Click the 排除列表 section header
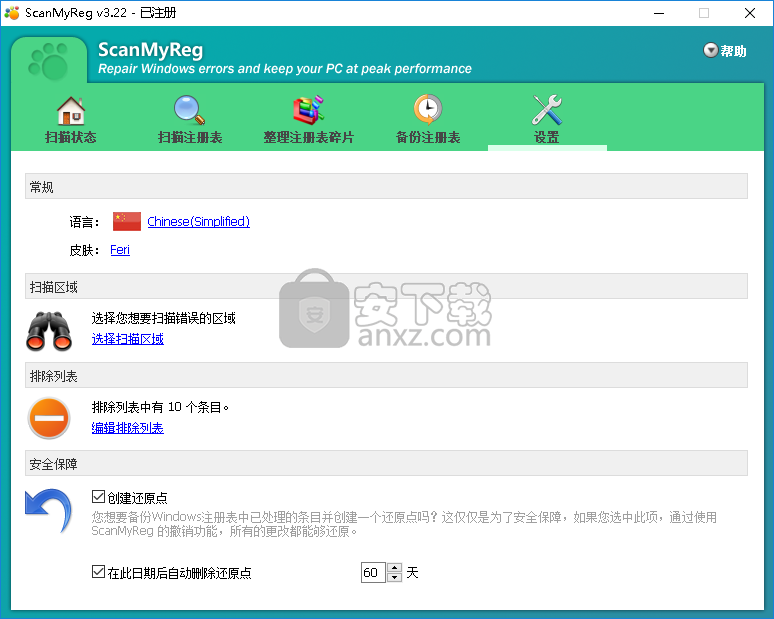 click(387, 375)
